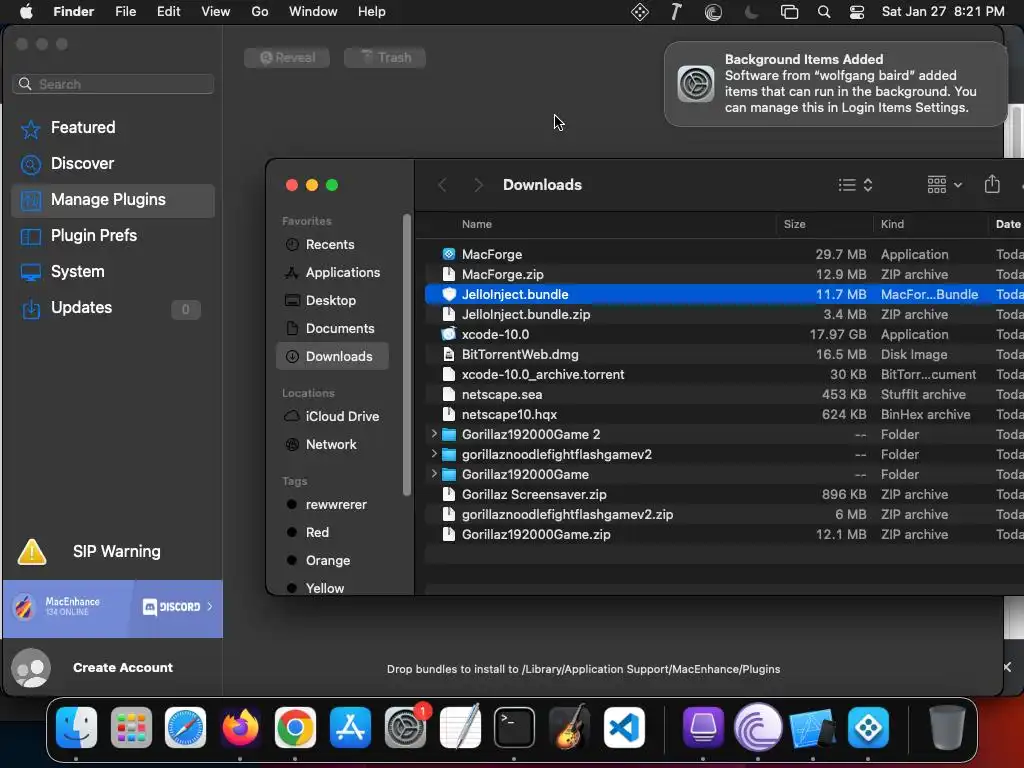
Task: Click the Background Items Added notification
Action: (x=835, y=84)
